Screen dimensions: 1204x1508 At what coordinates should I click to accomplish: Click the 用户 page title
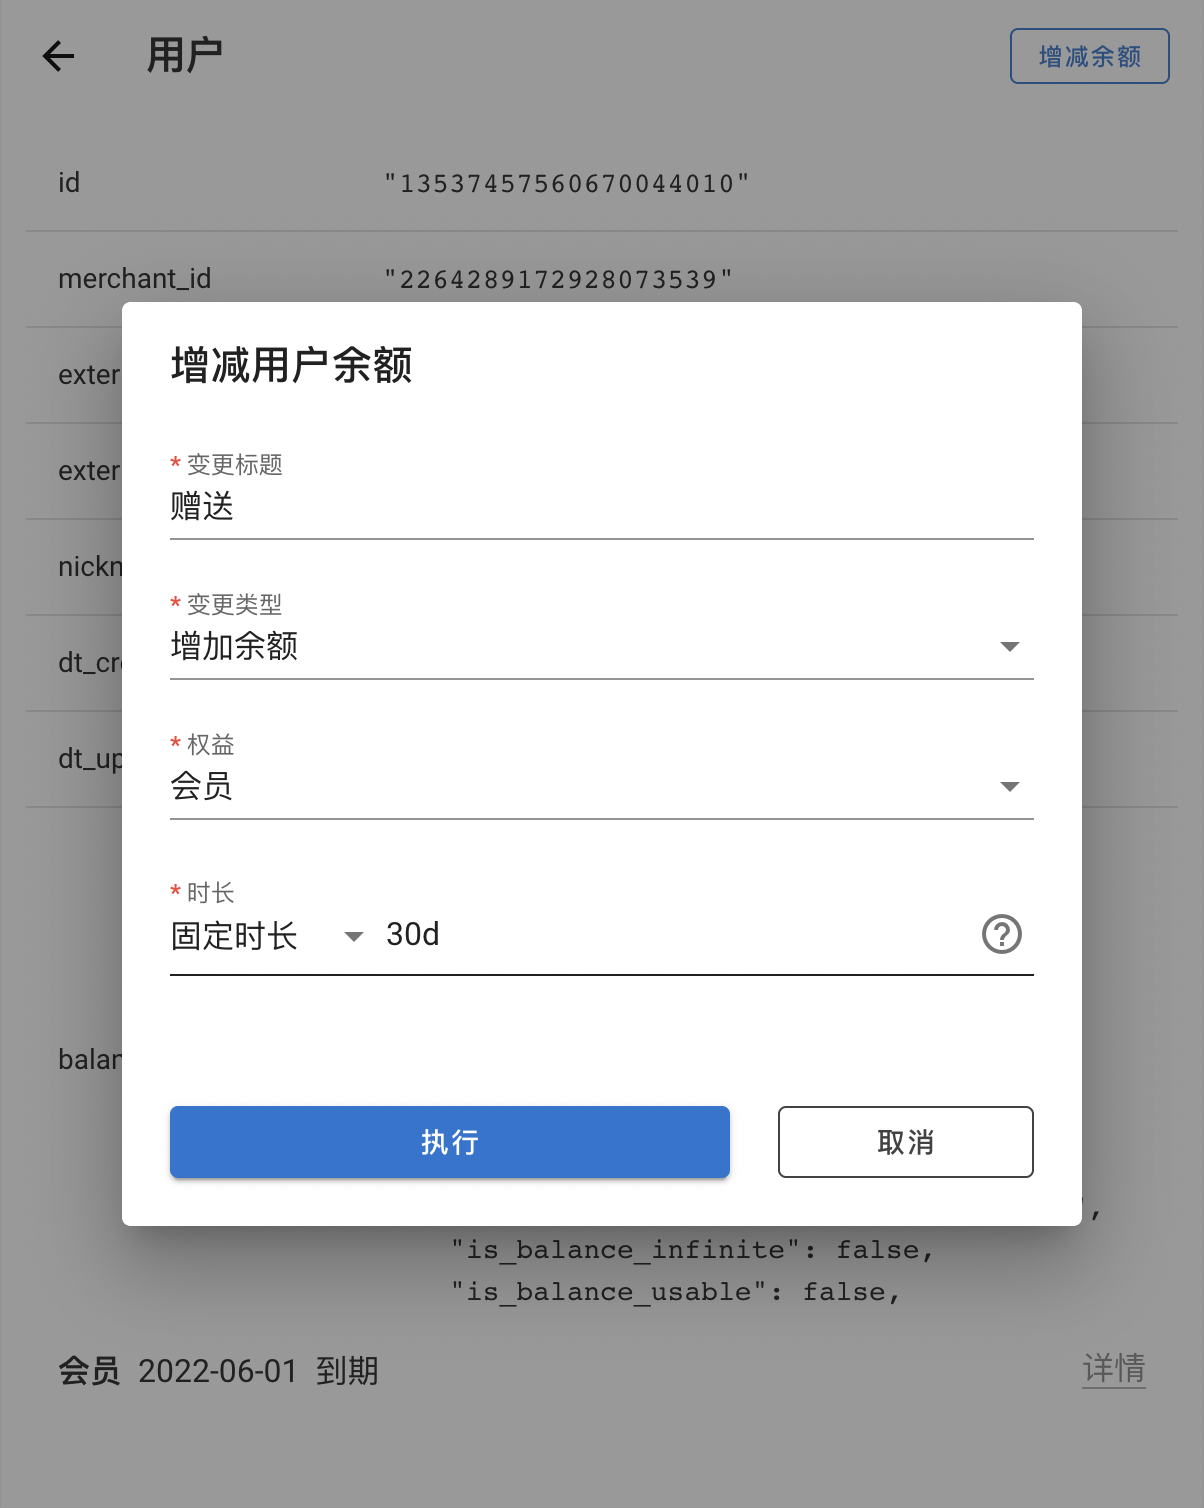pyautogui.click(x=185, y=55)
